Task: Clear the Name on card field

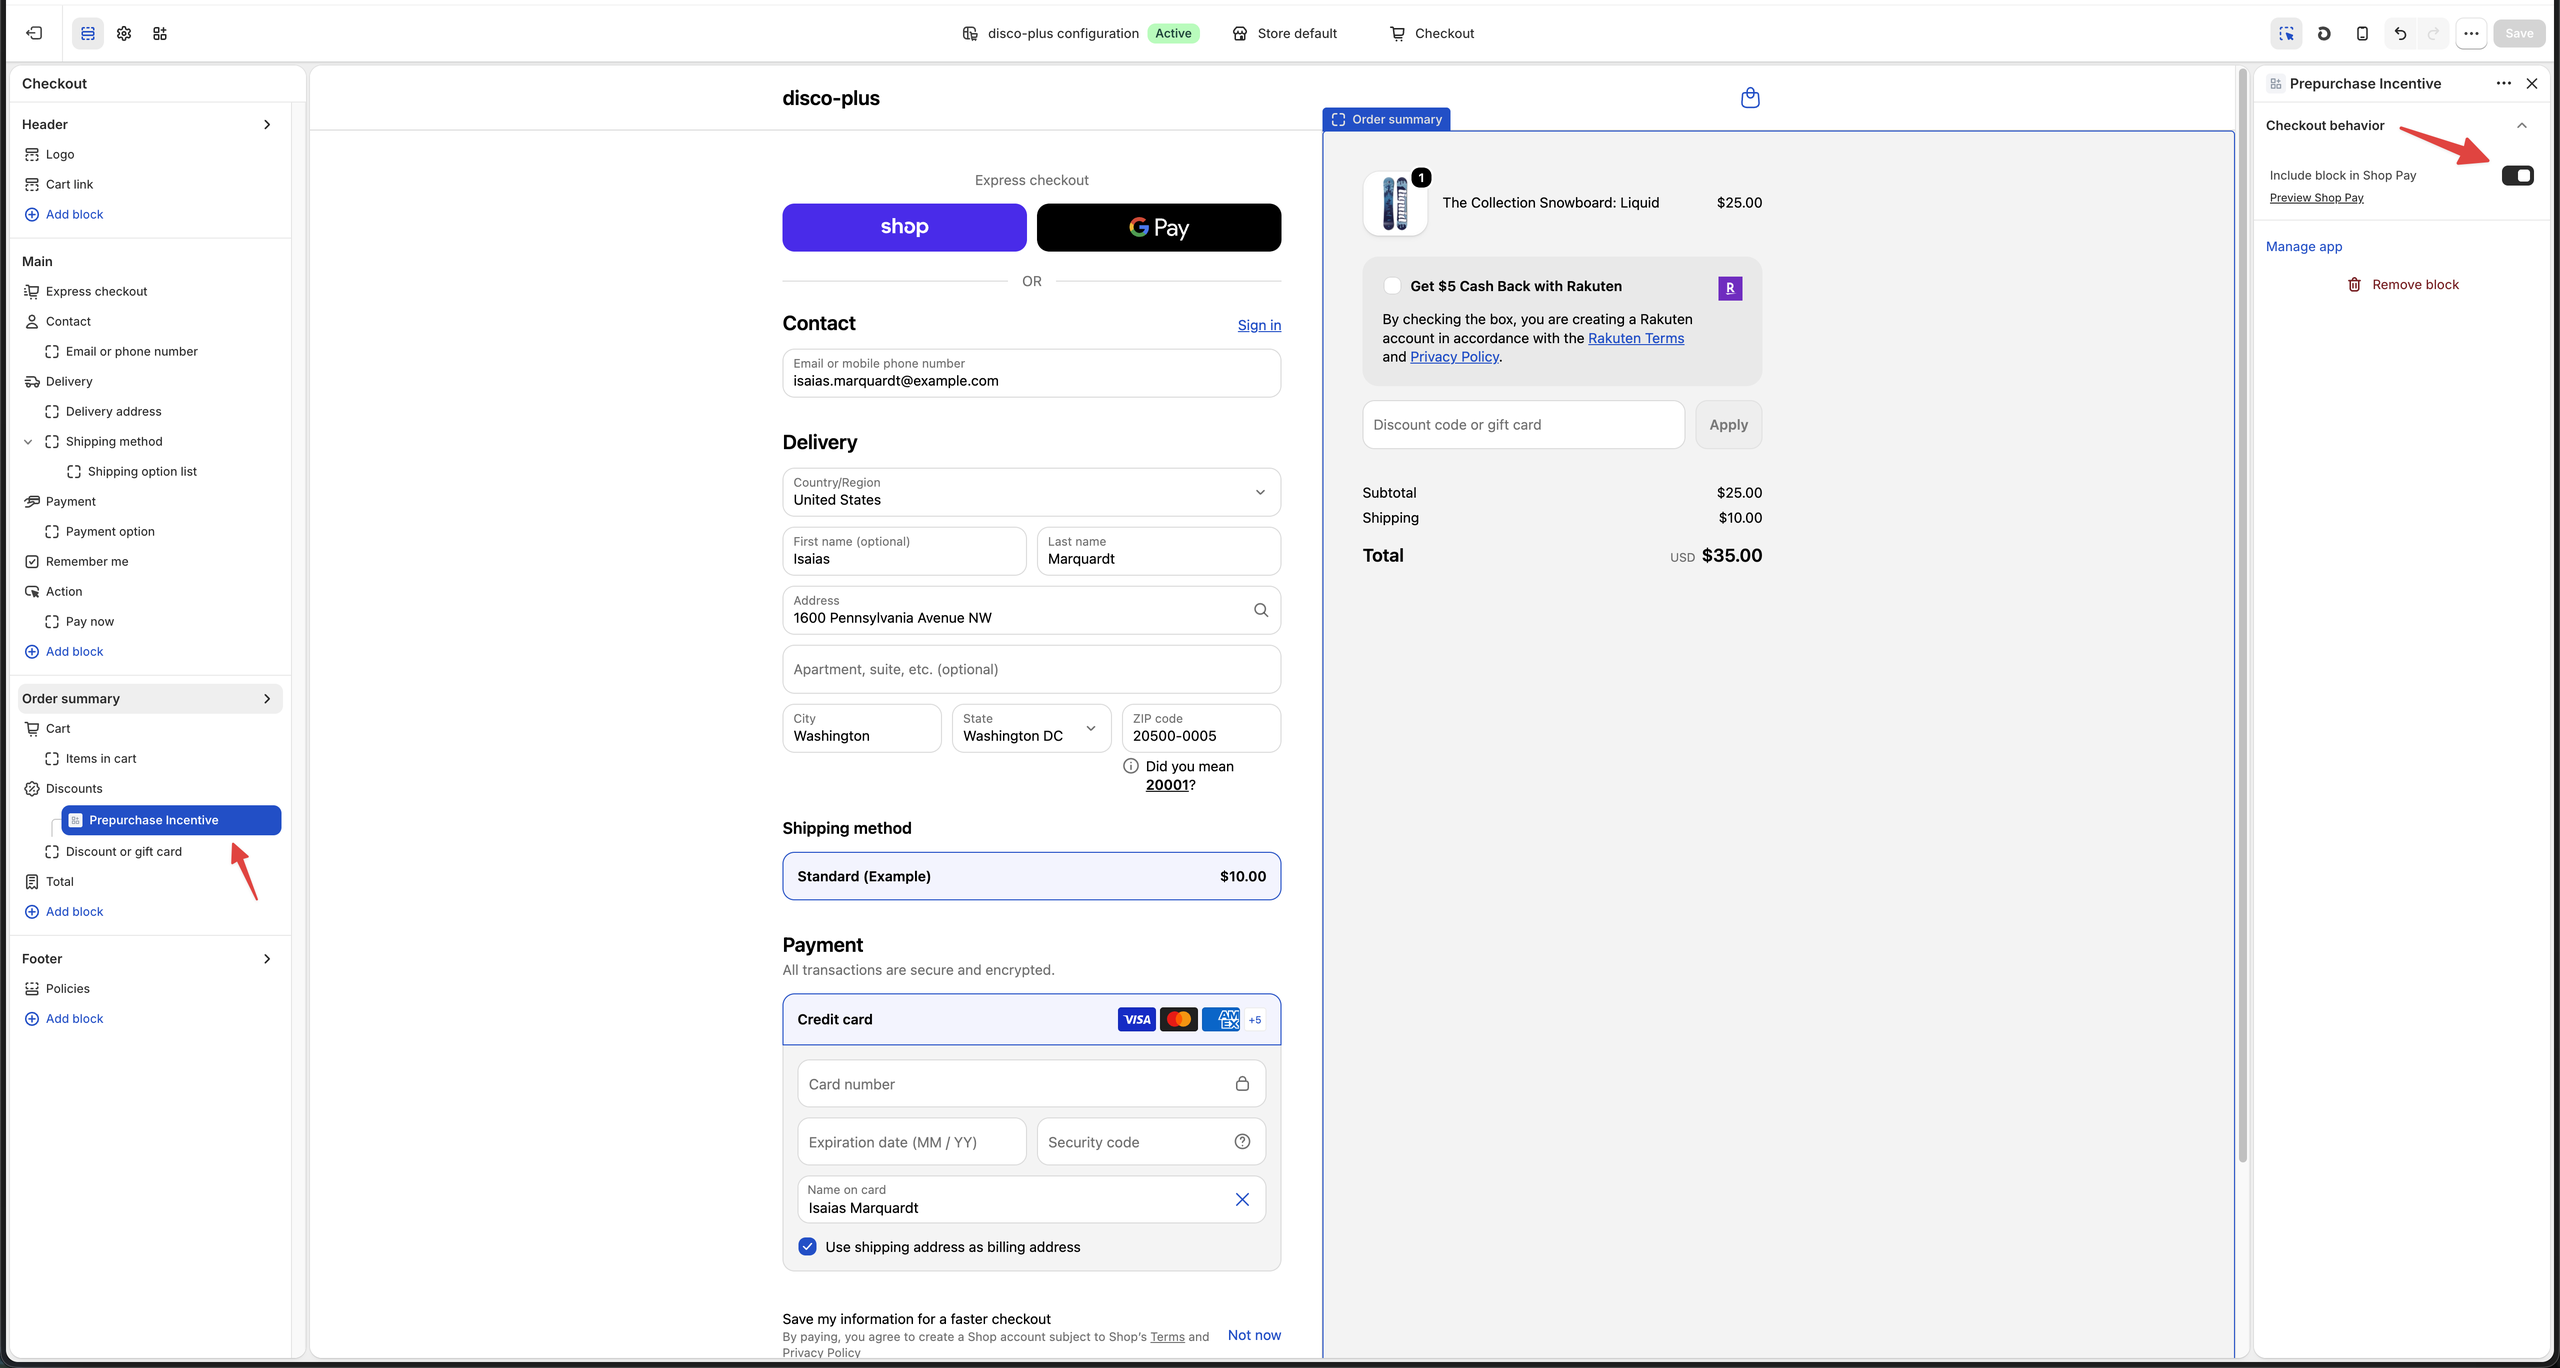Action: (1242, 1199)
